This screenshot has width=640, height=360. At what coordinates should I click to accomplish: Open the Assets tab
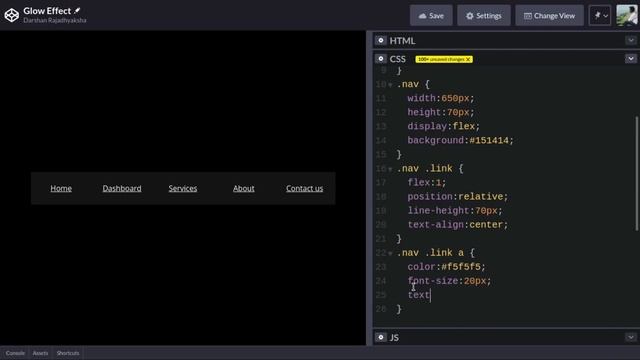(40, 353)
